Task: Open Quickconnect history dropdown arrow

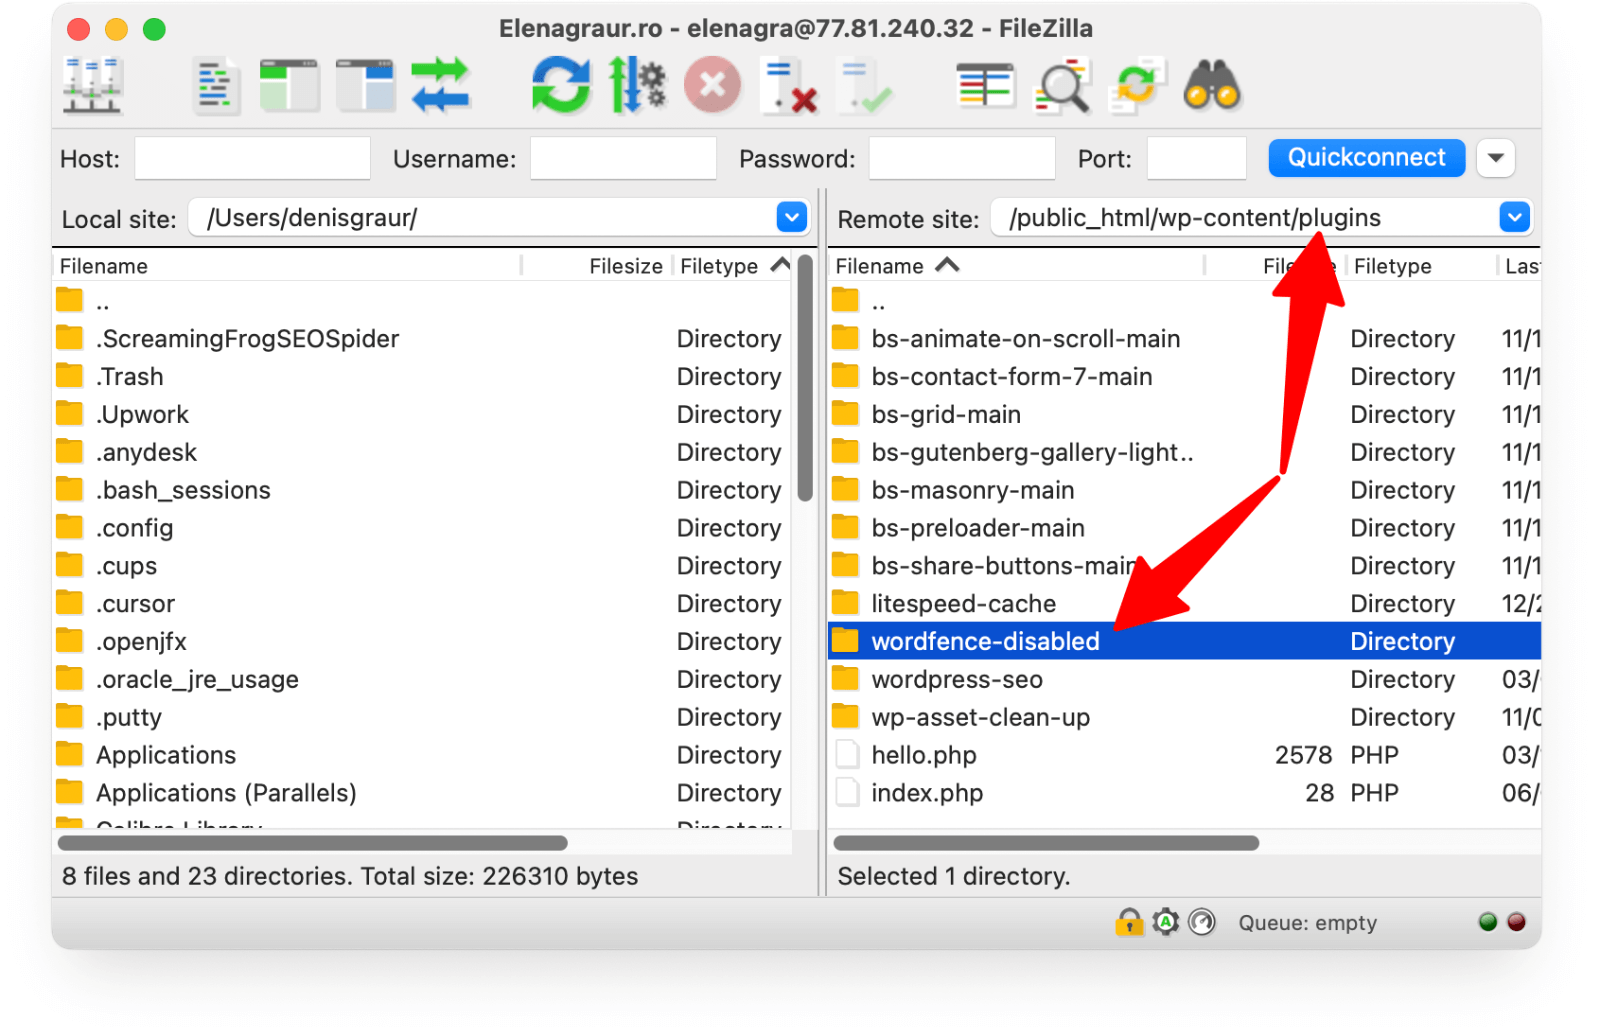Action: [1495, 158]
